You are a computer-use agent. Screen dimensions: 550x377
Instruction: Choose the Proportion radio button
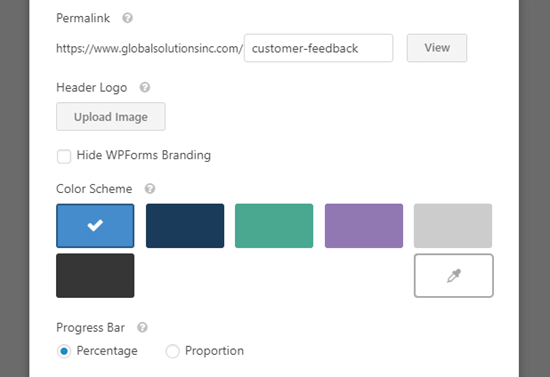[172, 351]
